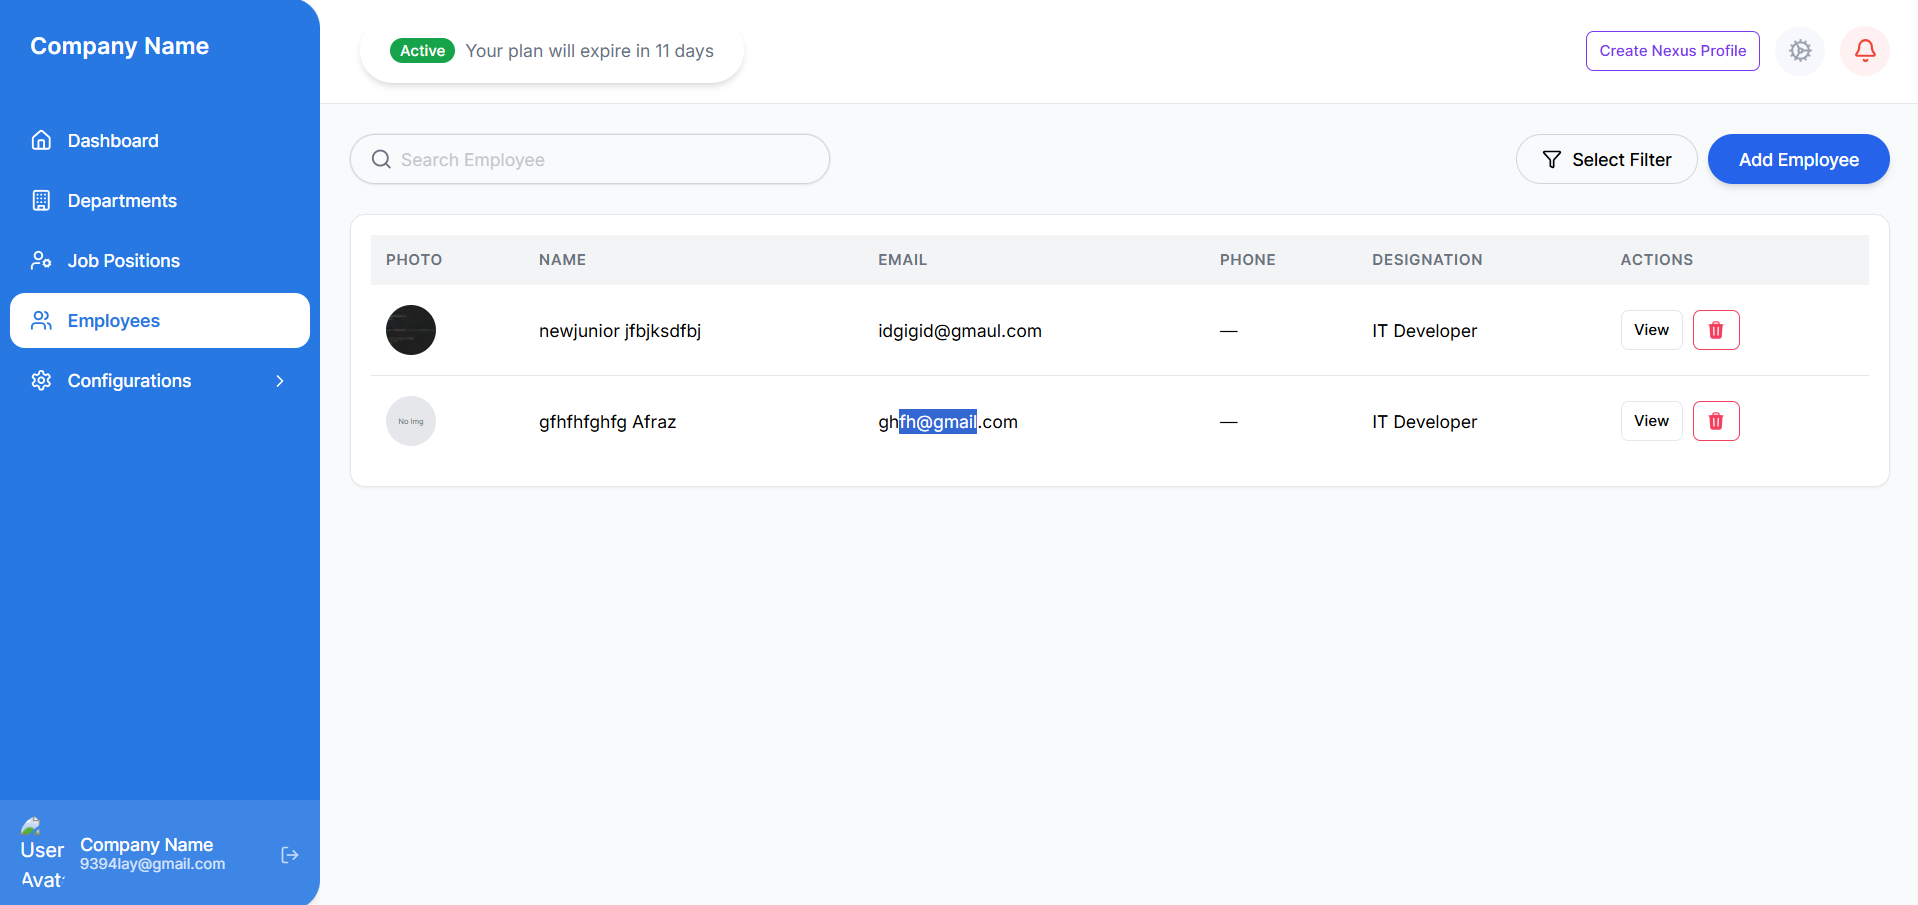View details for newjunior jfbjksdfbj

[x=1651, y=330]
